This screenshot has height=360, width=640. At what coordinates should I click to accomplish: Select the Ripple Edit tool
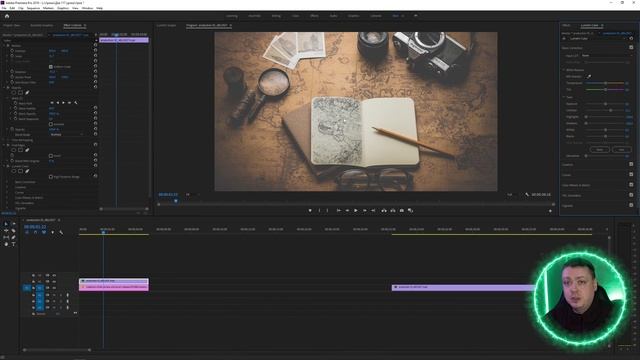6,231
